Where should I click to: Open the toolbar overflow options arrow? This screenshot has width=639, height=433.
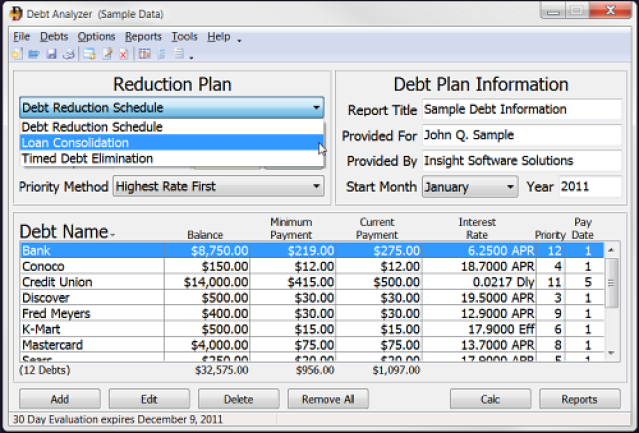pos(191,57)
